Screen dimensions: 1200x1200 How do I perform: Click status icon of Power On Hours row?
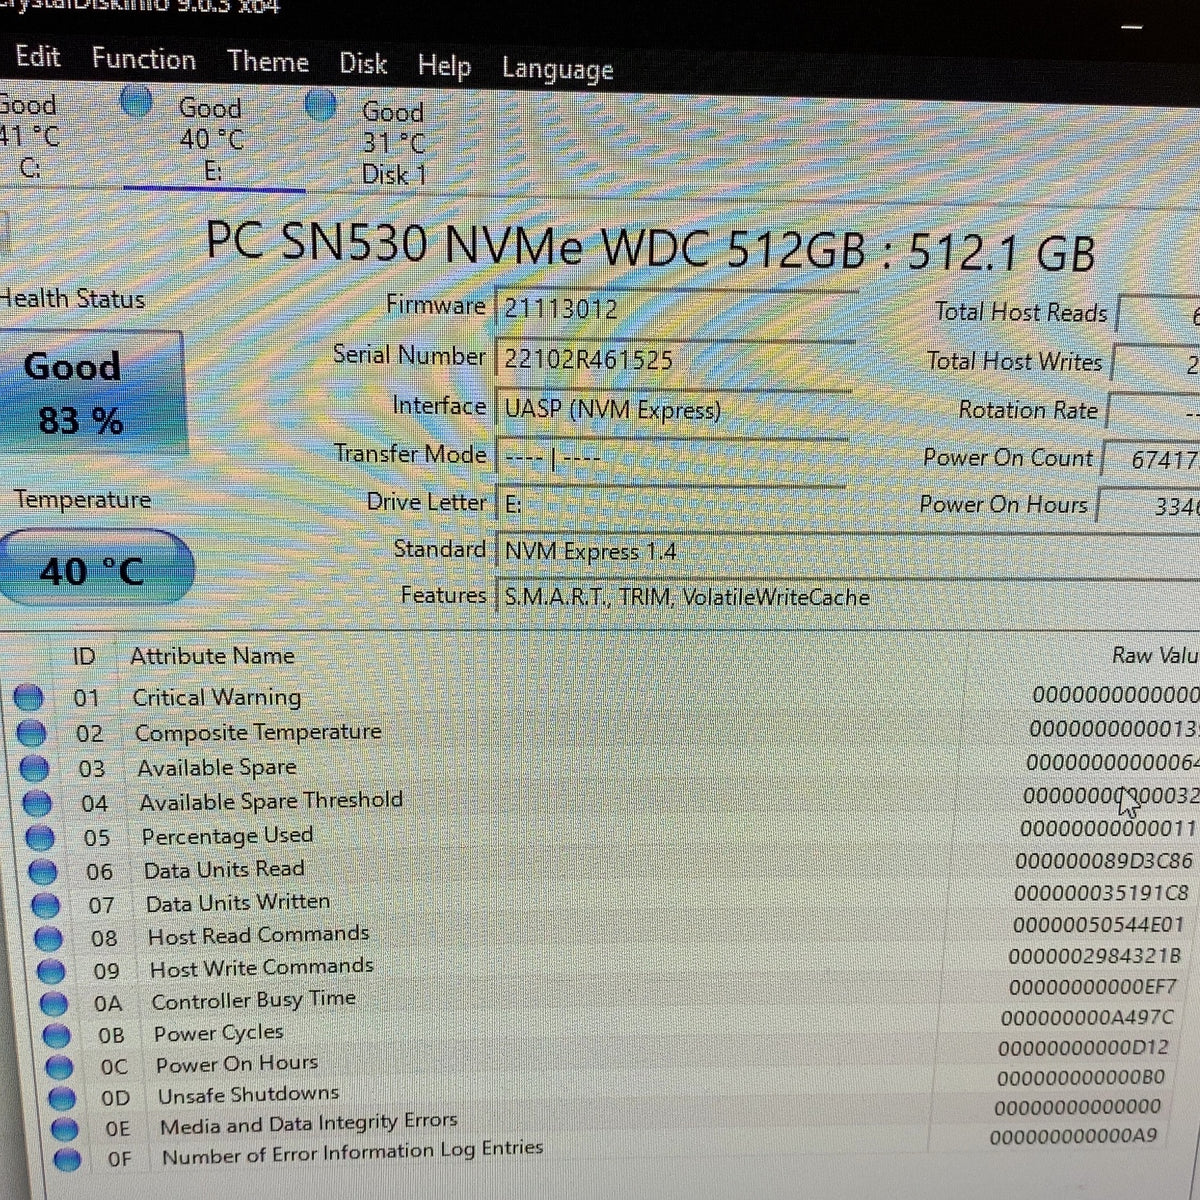point(60,1067)
